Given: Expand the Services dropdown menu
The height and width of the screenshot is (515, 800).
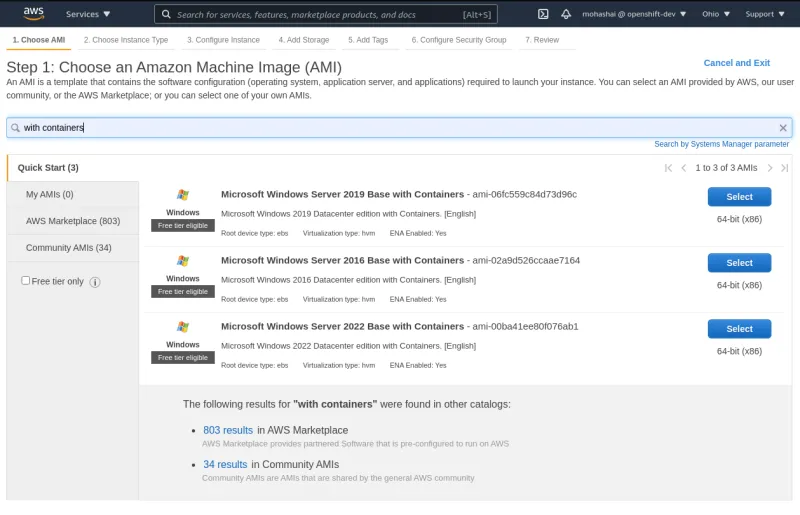Looking at the screenshot, I should [x=89, y=14].
